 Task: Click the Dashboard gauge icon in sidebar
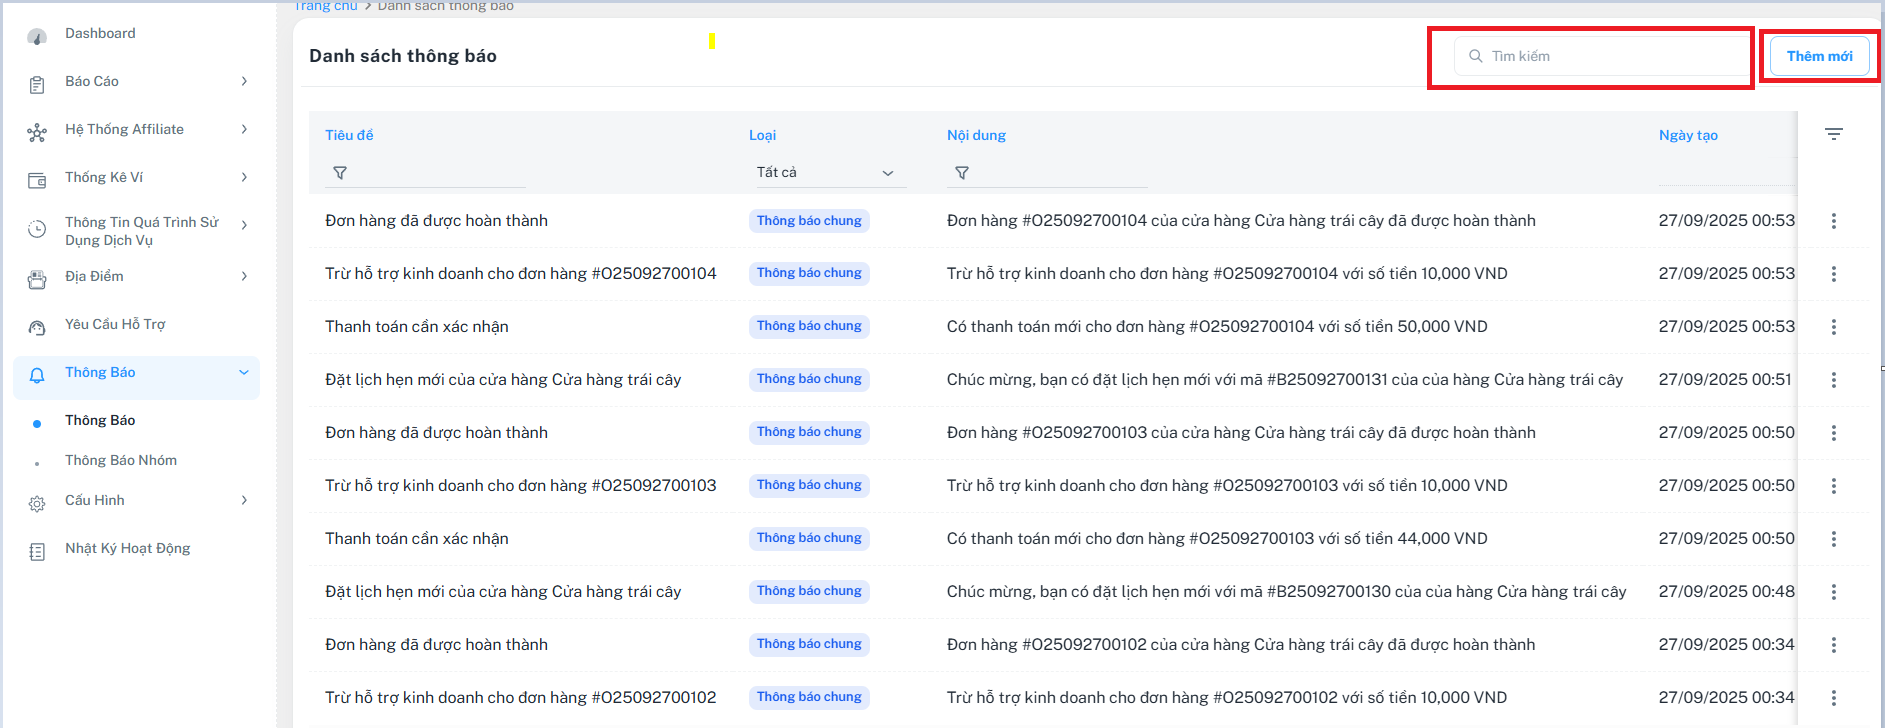(x=37, y=37)
